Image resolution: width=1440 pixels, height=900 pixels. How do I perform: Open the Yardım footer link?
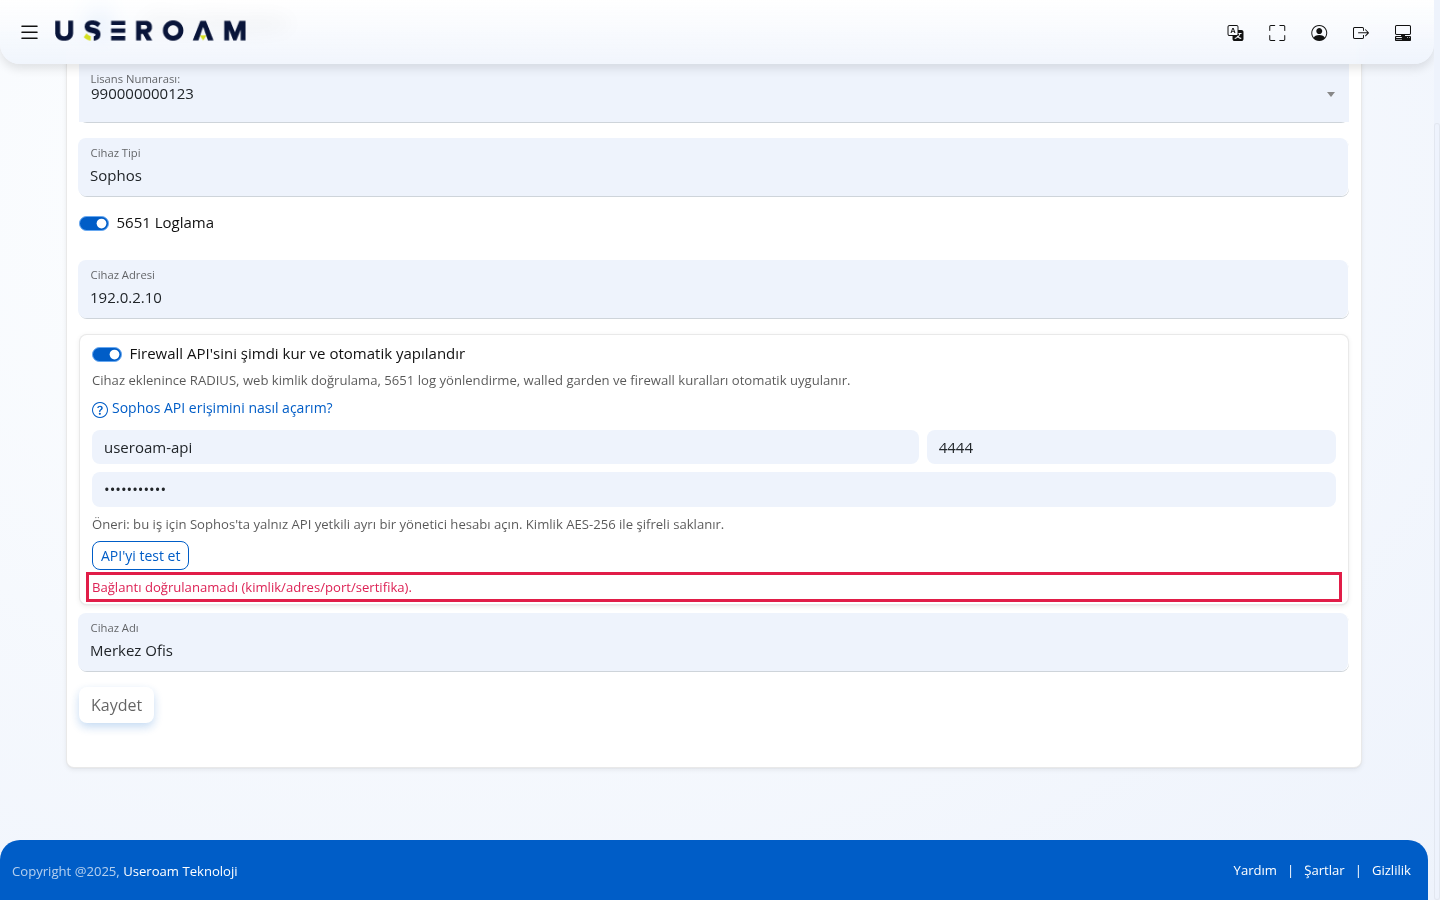(x=1255, y=870)
